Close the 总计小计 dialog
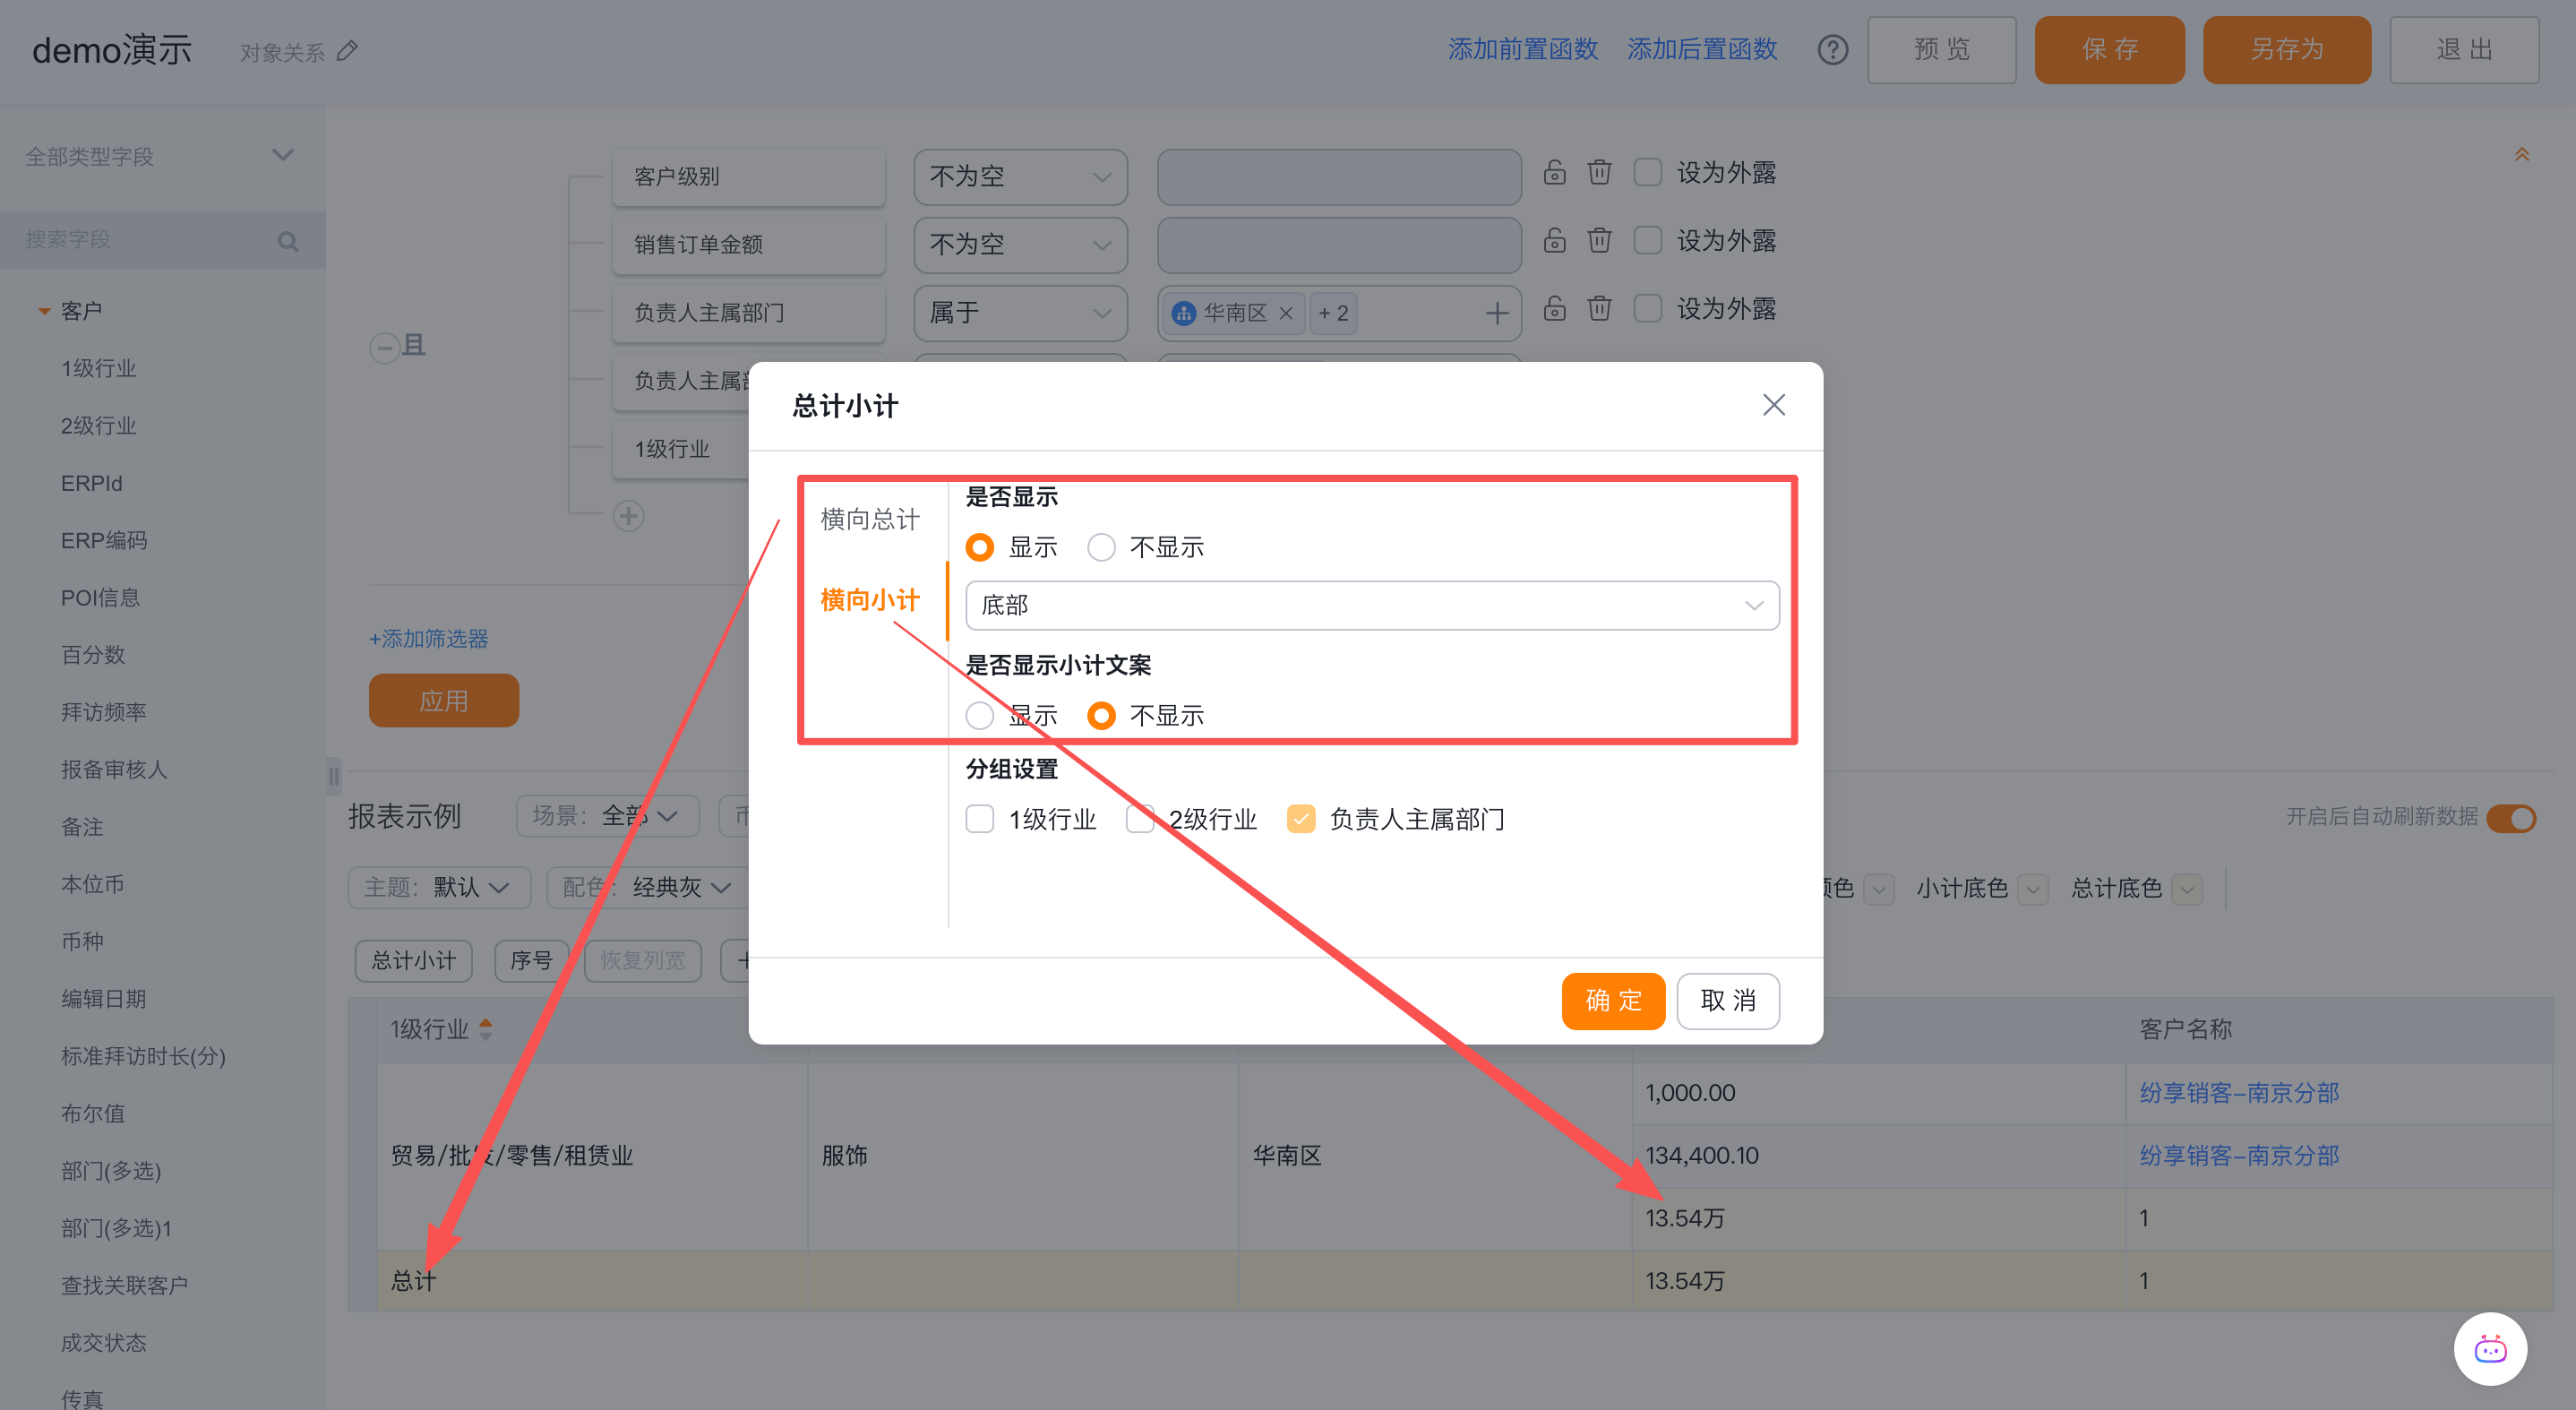 pyautogui.click(x=1773, y=405)
